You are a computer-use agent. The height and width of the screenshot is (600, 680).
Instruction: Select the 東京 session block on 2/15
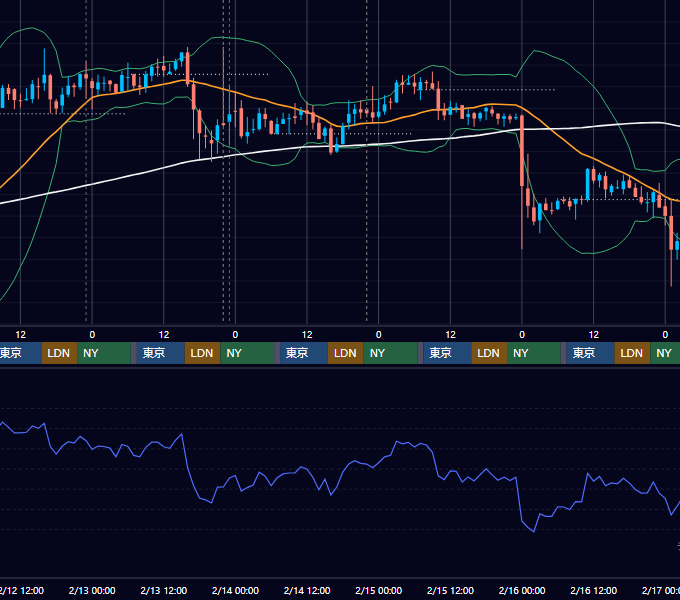447,353
